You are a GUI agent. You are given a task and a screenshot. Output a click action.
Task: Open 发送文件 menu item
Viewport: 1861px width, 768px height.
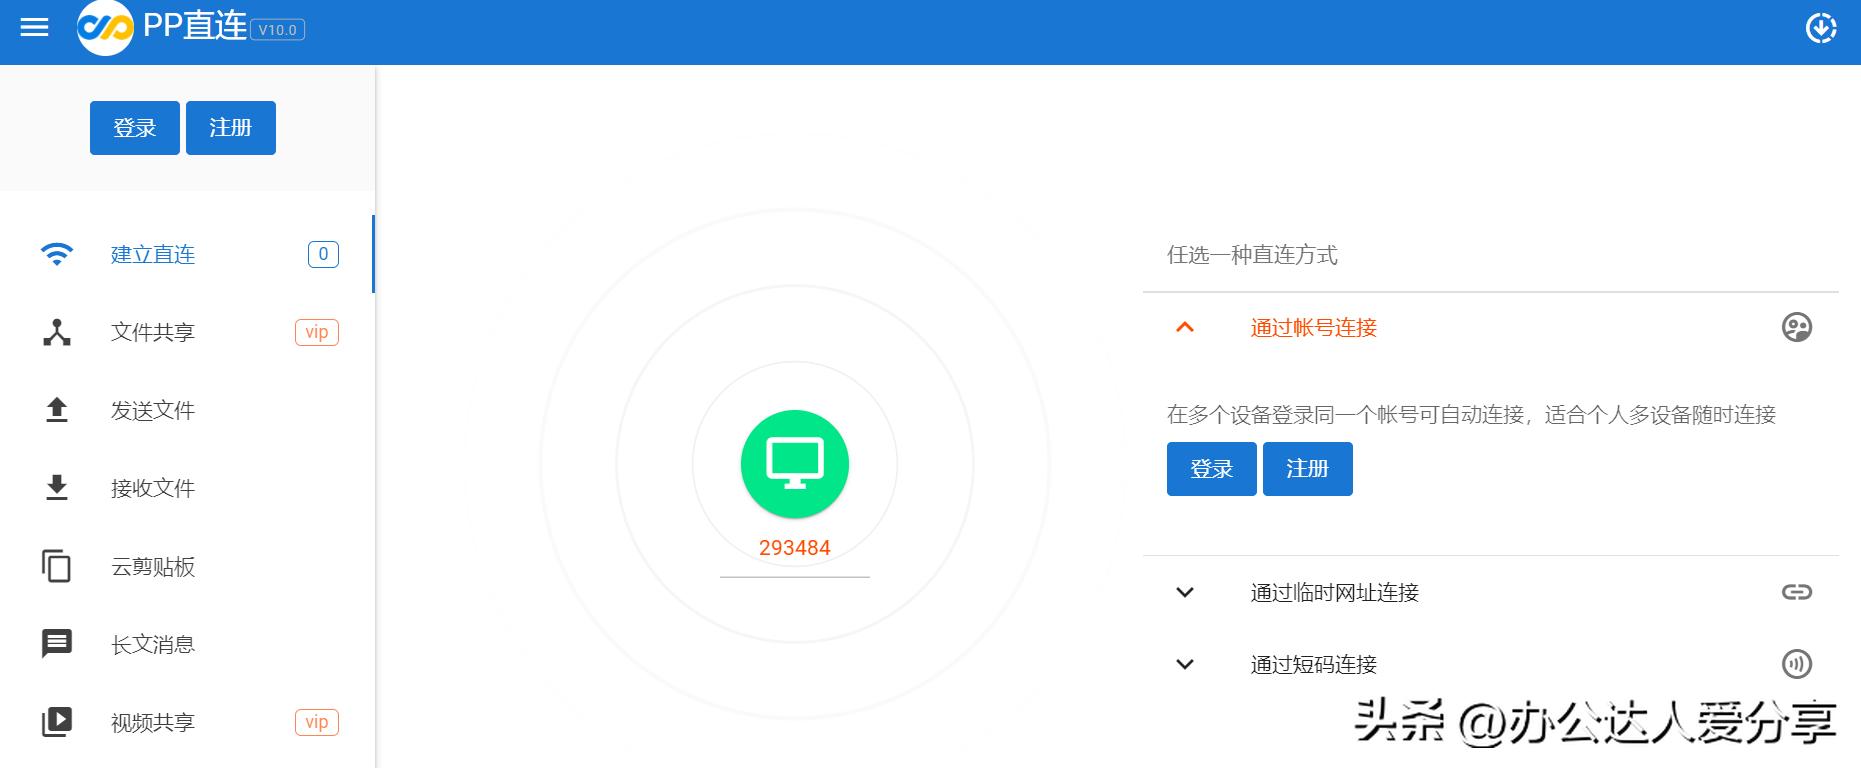tap(187, 410)
